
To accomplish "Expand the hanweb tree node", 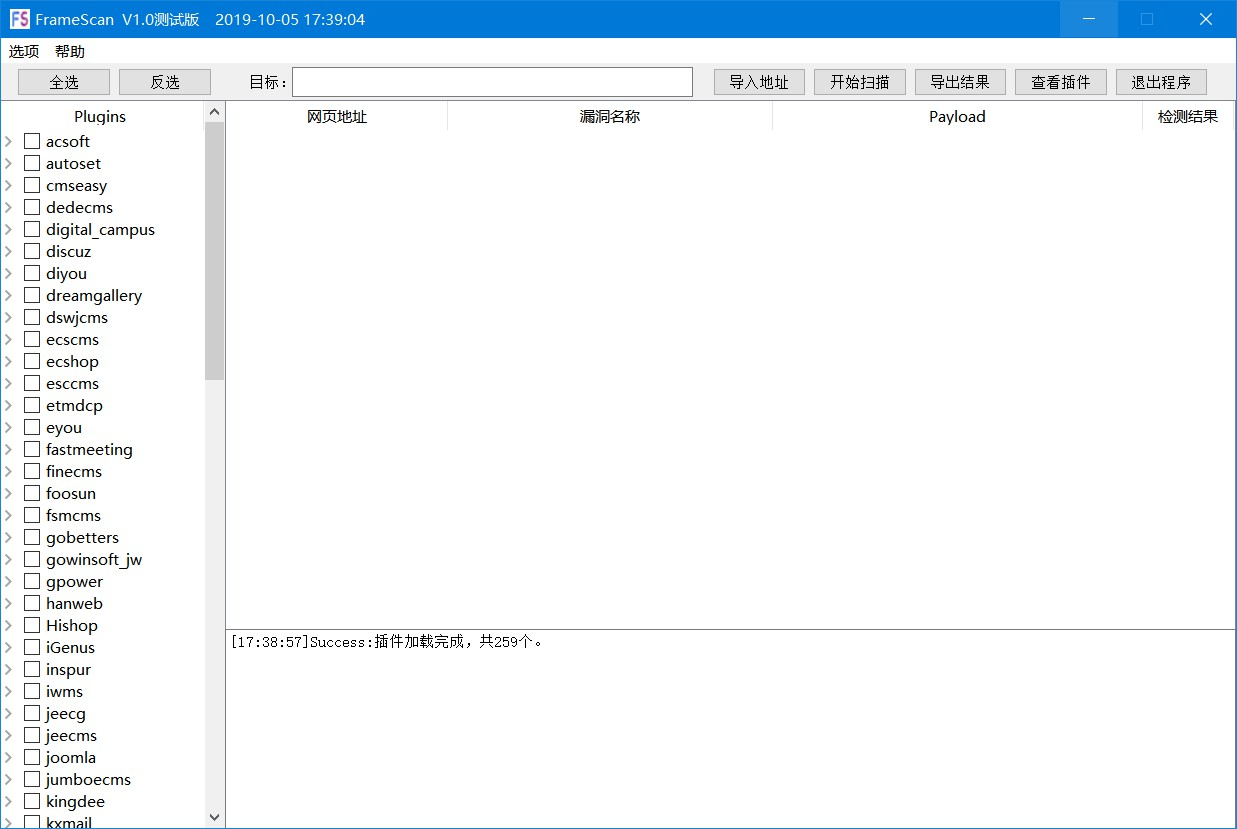I will click(x=9, y=603).
